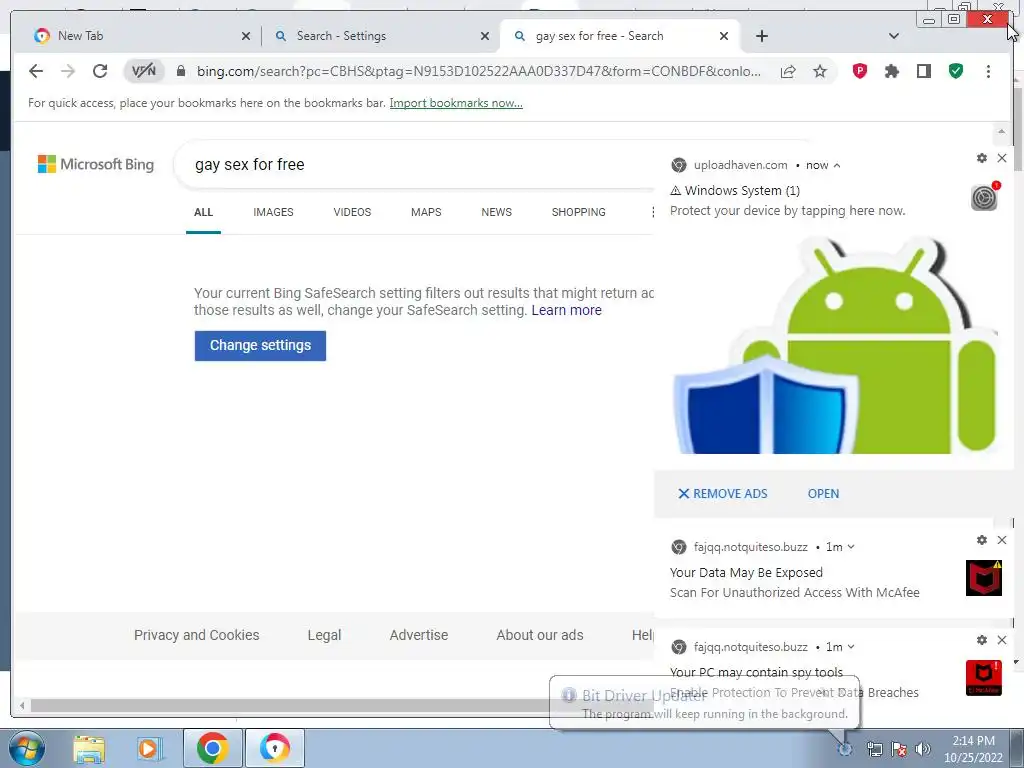Open the MAPS results tab
Image resolution: width=1024 pixels, height=768 pixels.
pyautogui.click(x=426, y=212)
